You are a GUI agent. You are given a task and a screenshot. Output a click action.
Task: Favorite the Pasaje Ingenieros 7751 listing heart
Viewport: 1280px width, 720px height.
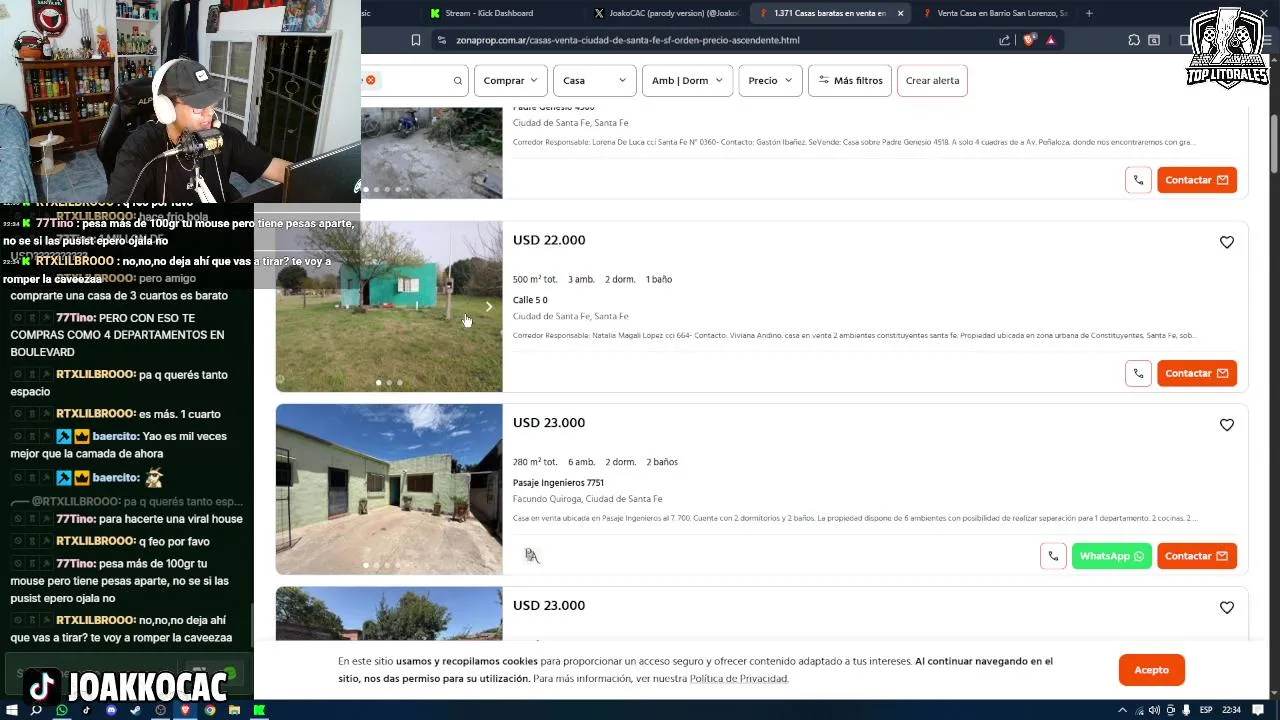pyautogui.click(x=1227, y=425)
